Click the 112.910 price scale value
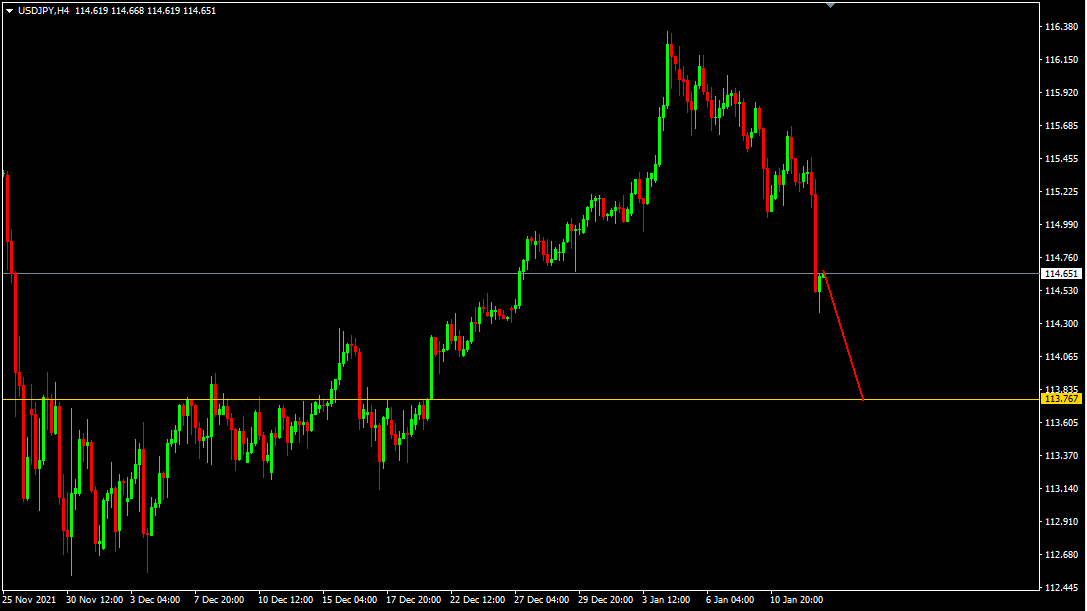This screenshot has height=611, width=1087. [1061, 522]
